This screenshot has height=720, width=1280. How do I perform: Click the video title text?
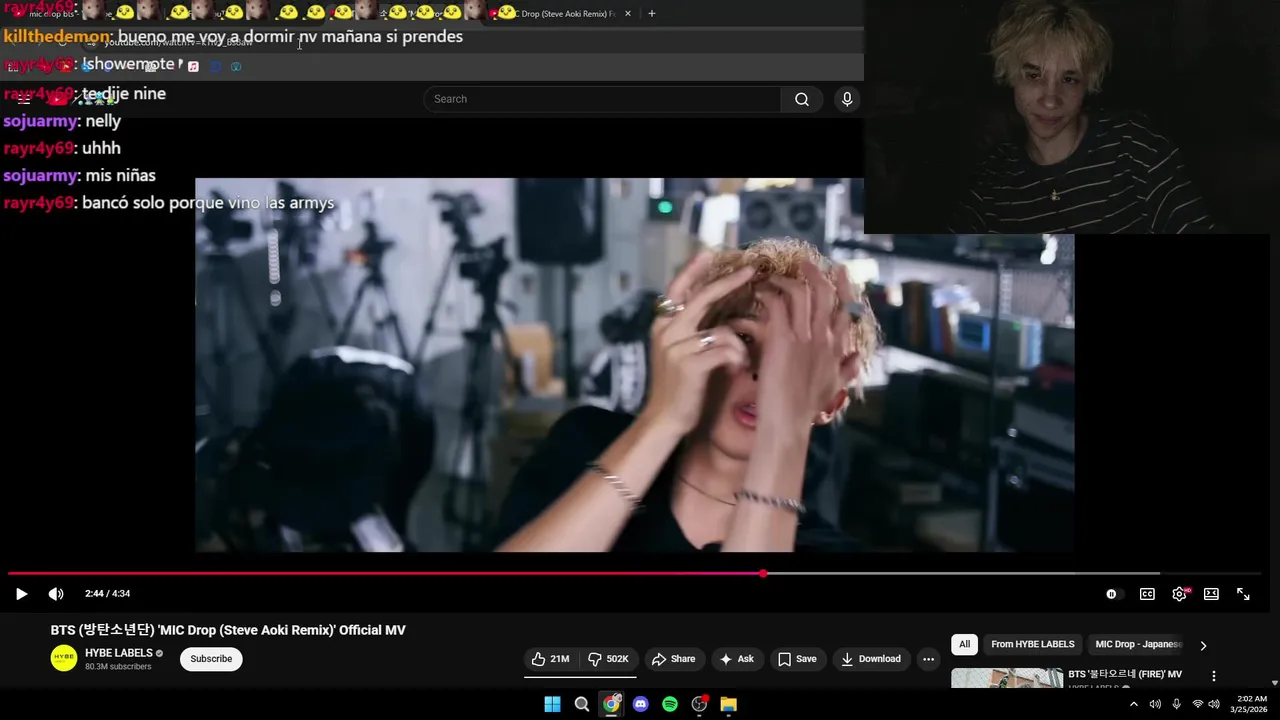click(228, 630)
